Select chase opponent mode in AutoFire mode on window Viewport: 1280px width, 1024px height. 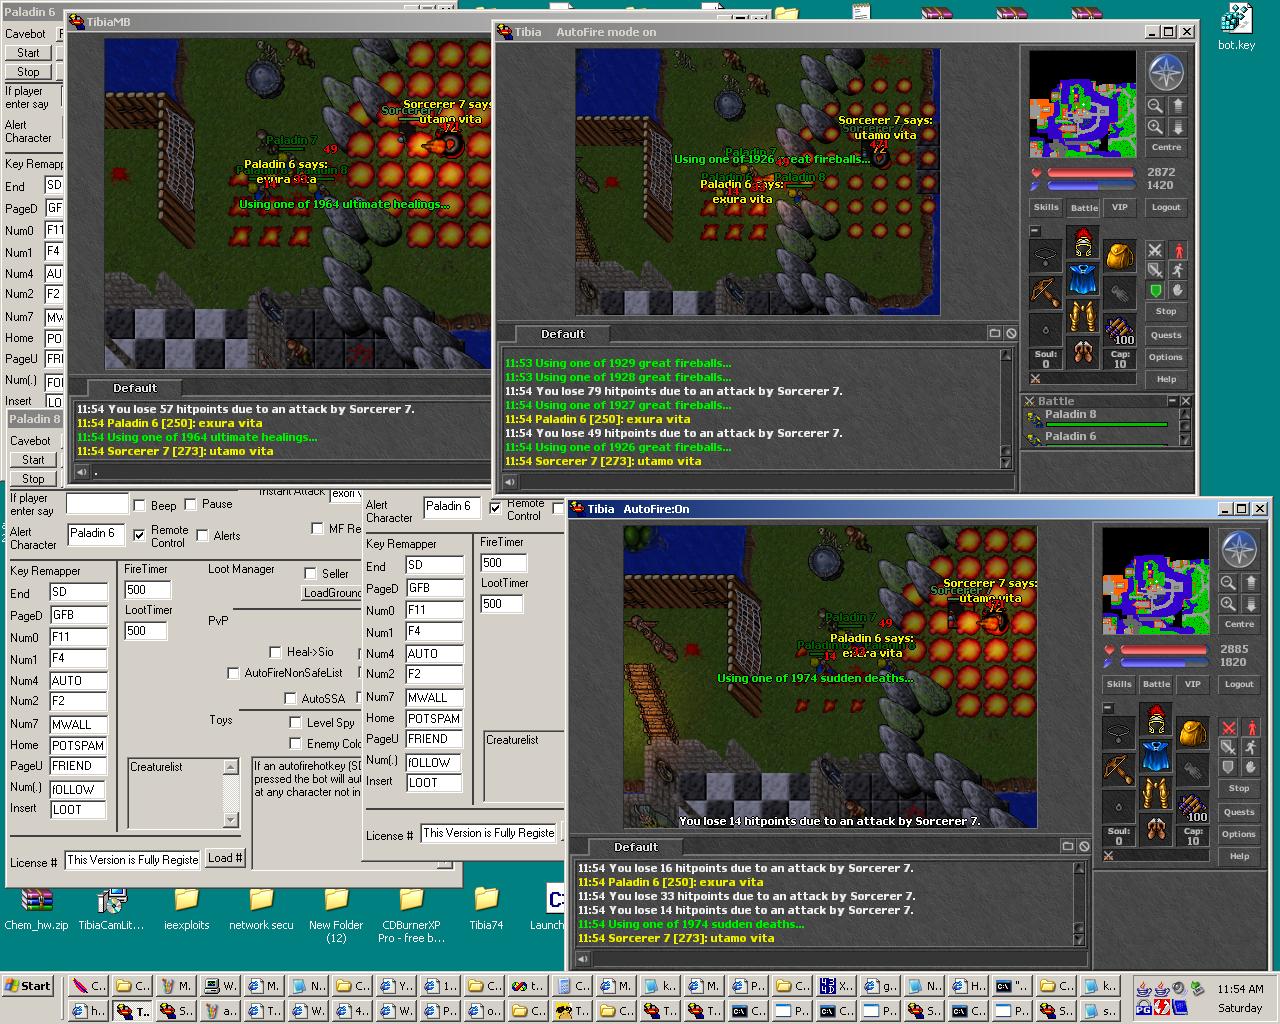[1178, 270]
